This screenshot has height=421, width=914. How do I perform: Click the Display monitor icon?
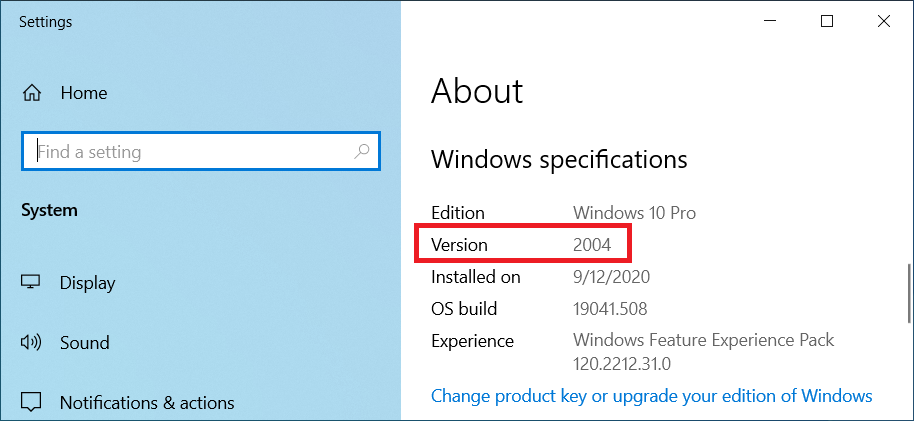point(30,282)
